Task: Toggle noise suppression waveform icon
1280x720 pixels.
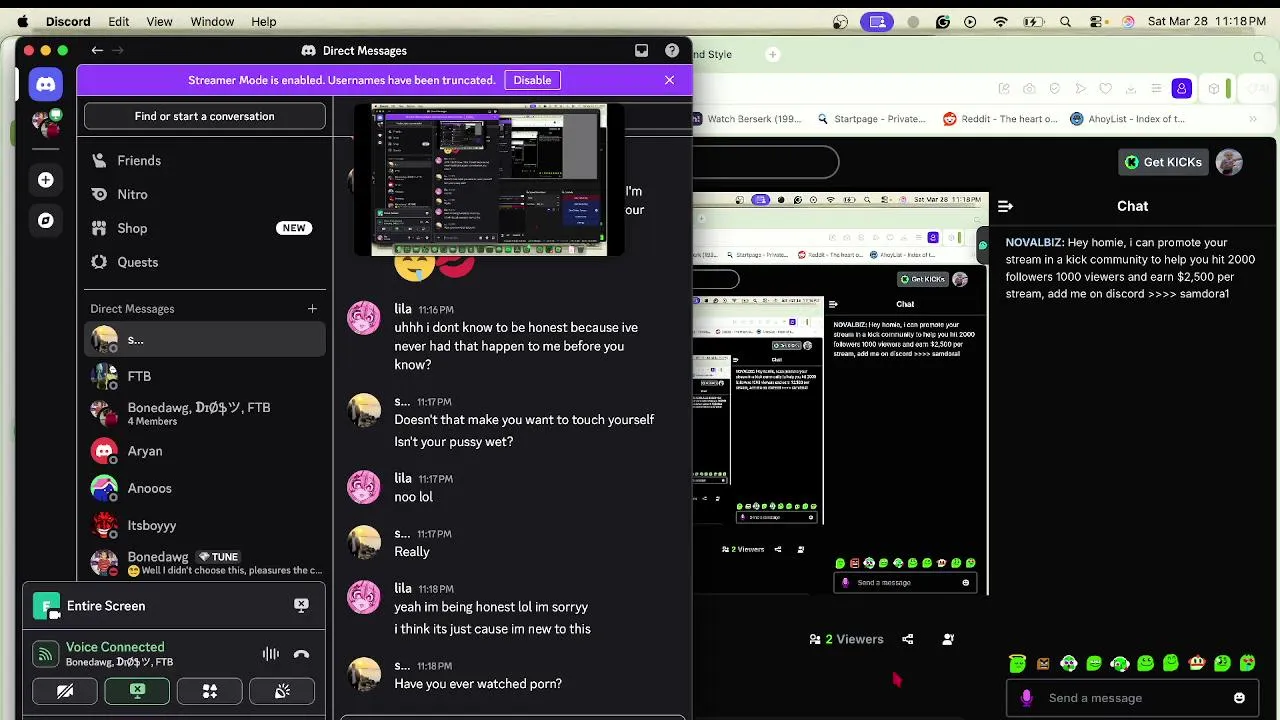Action: click(271, 654)
